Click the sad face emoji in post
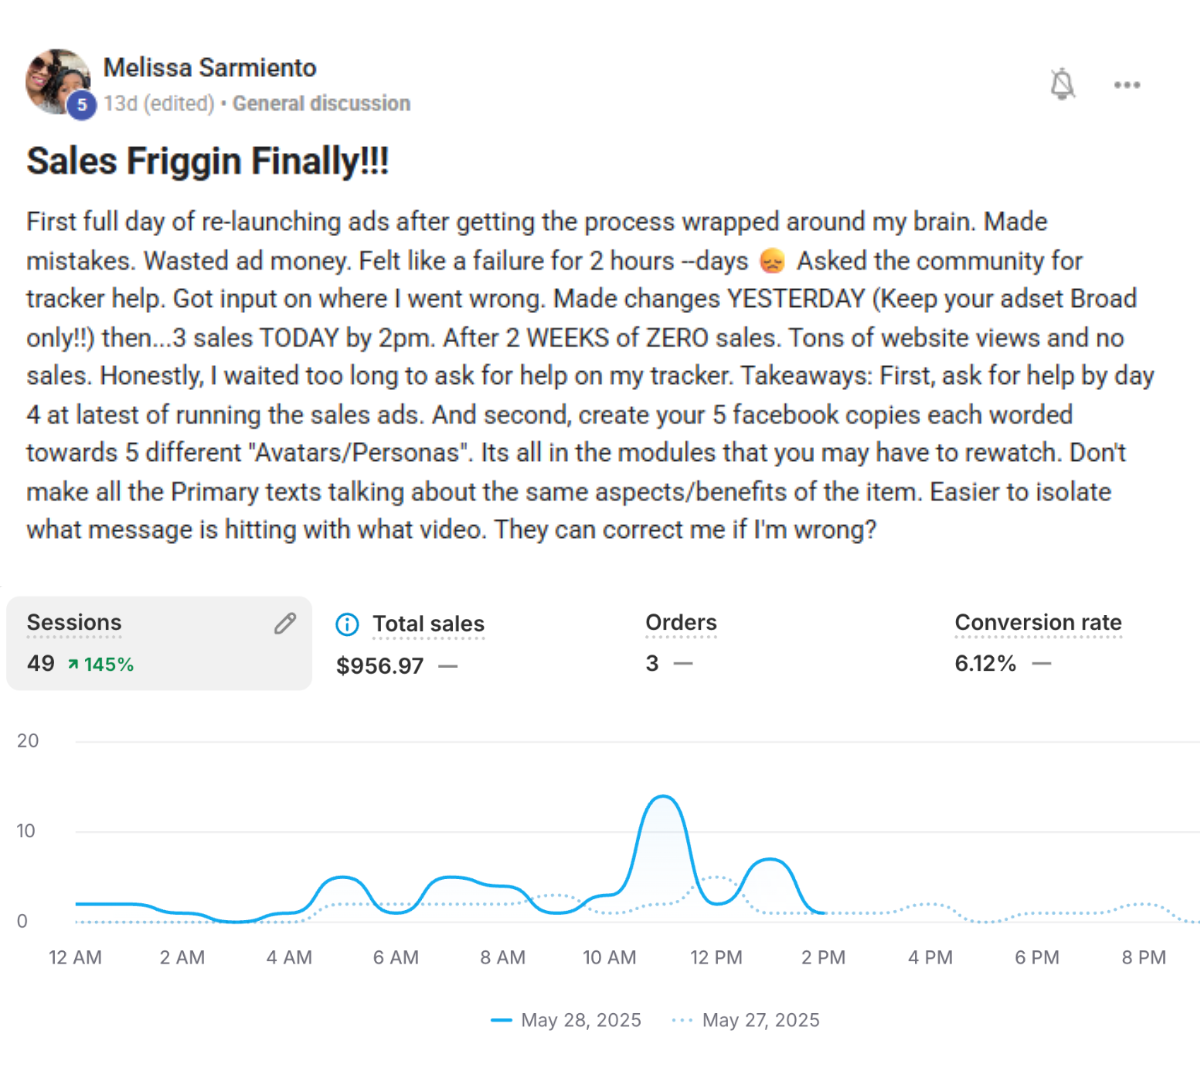This screenshot has height=1080, width=1200. point(772,262)
